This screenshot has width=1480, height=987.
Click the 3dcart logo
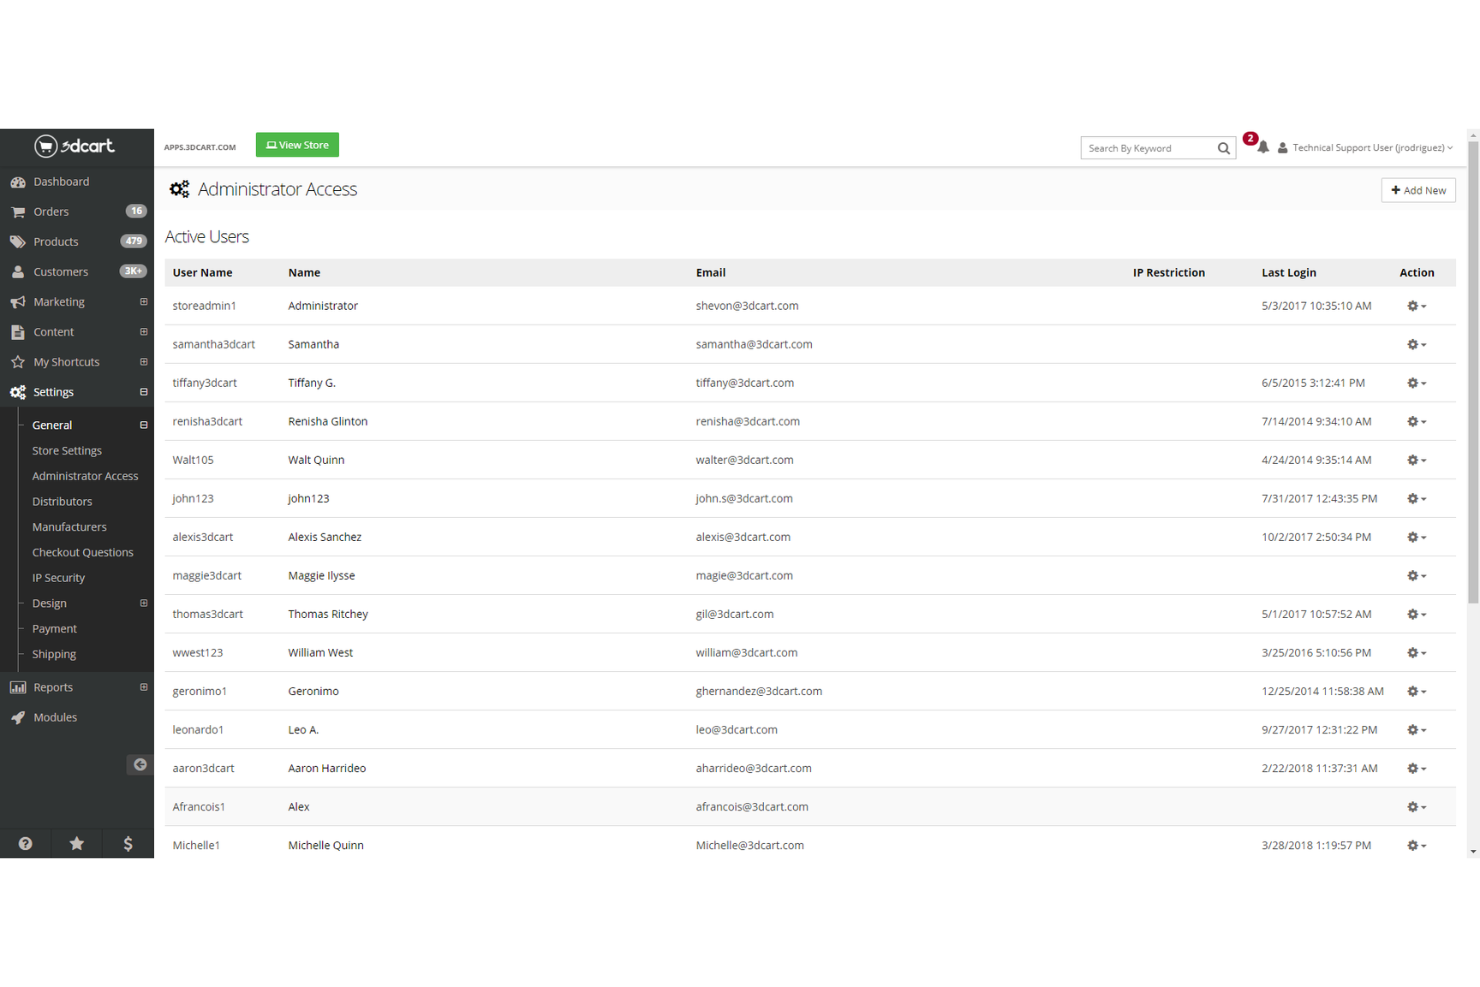[x=76, y=146]
